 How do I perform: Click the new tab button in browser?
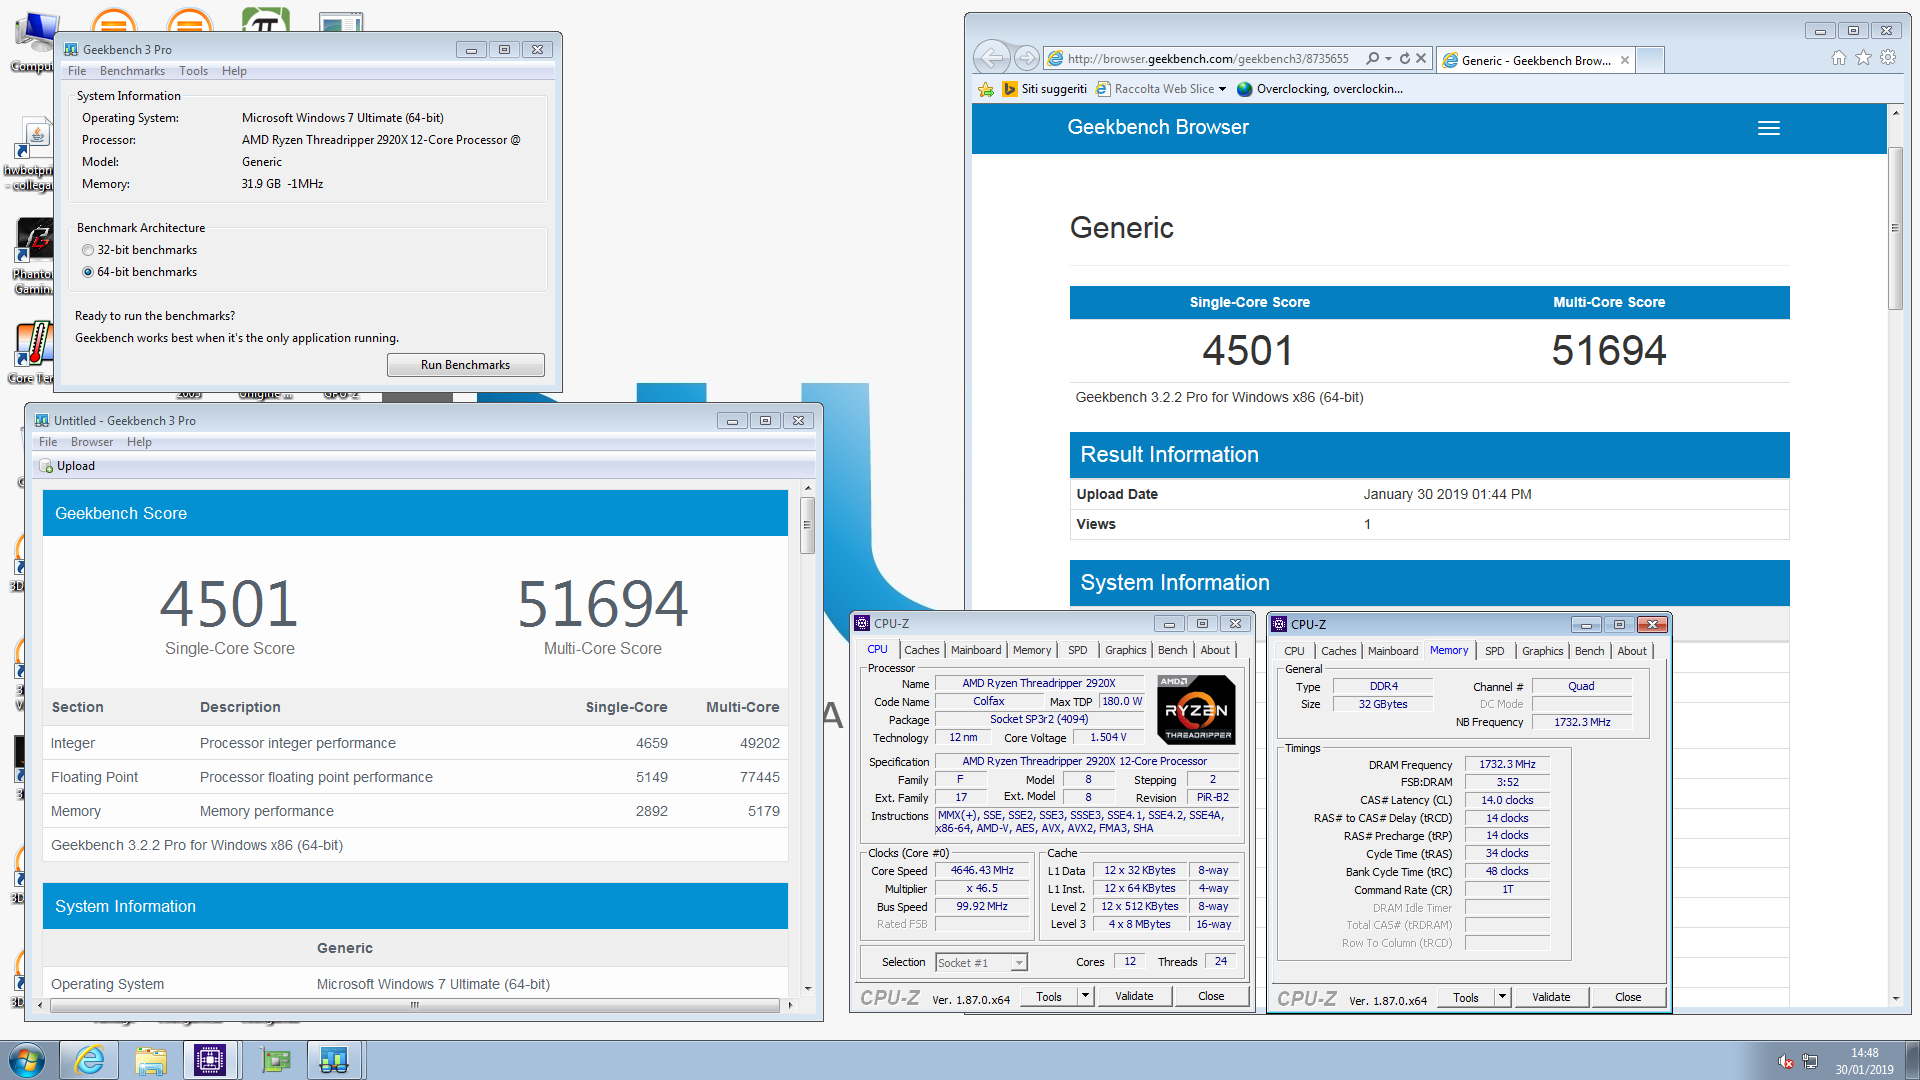coord(1651,60)
